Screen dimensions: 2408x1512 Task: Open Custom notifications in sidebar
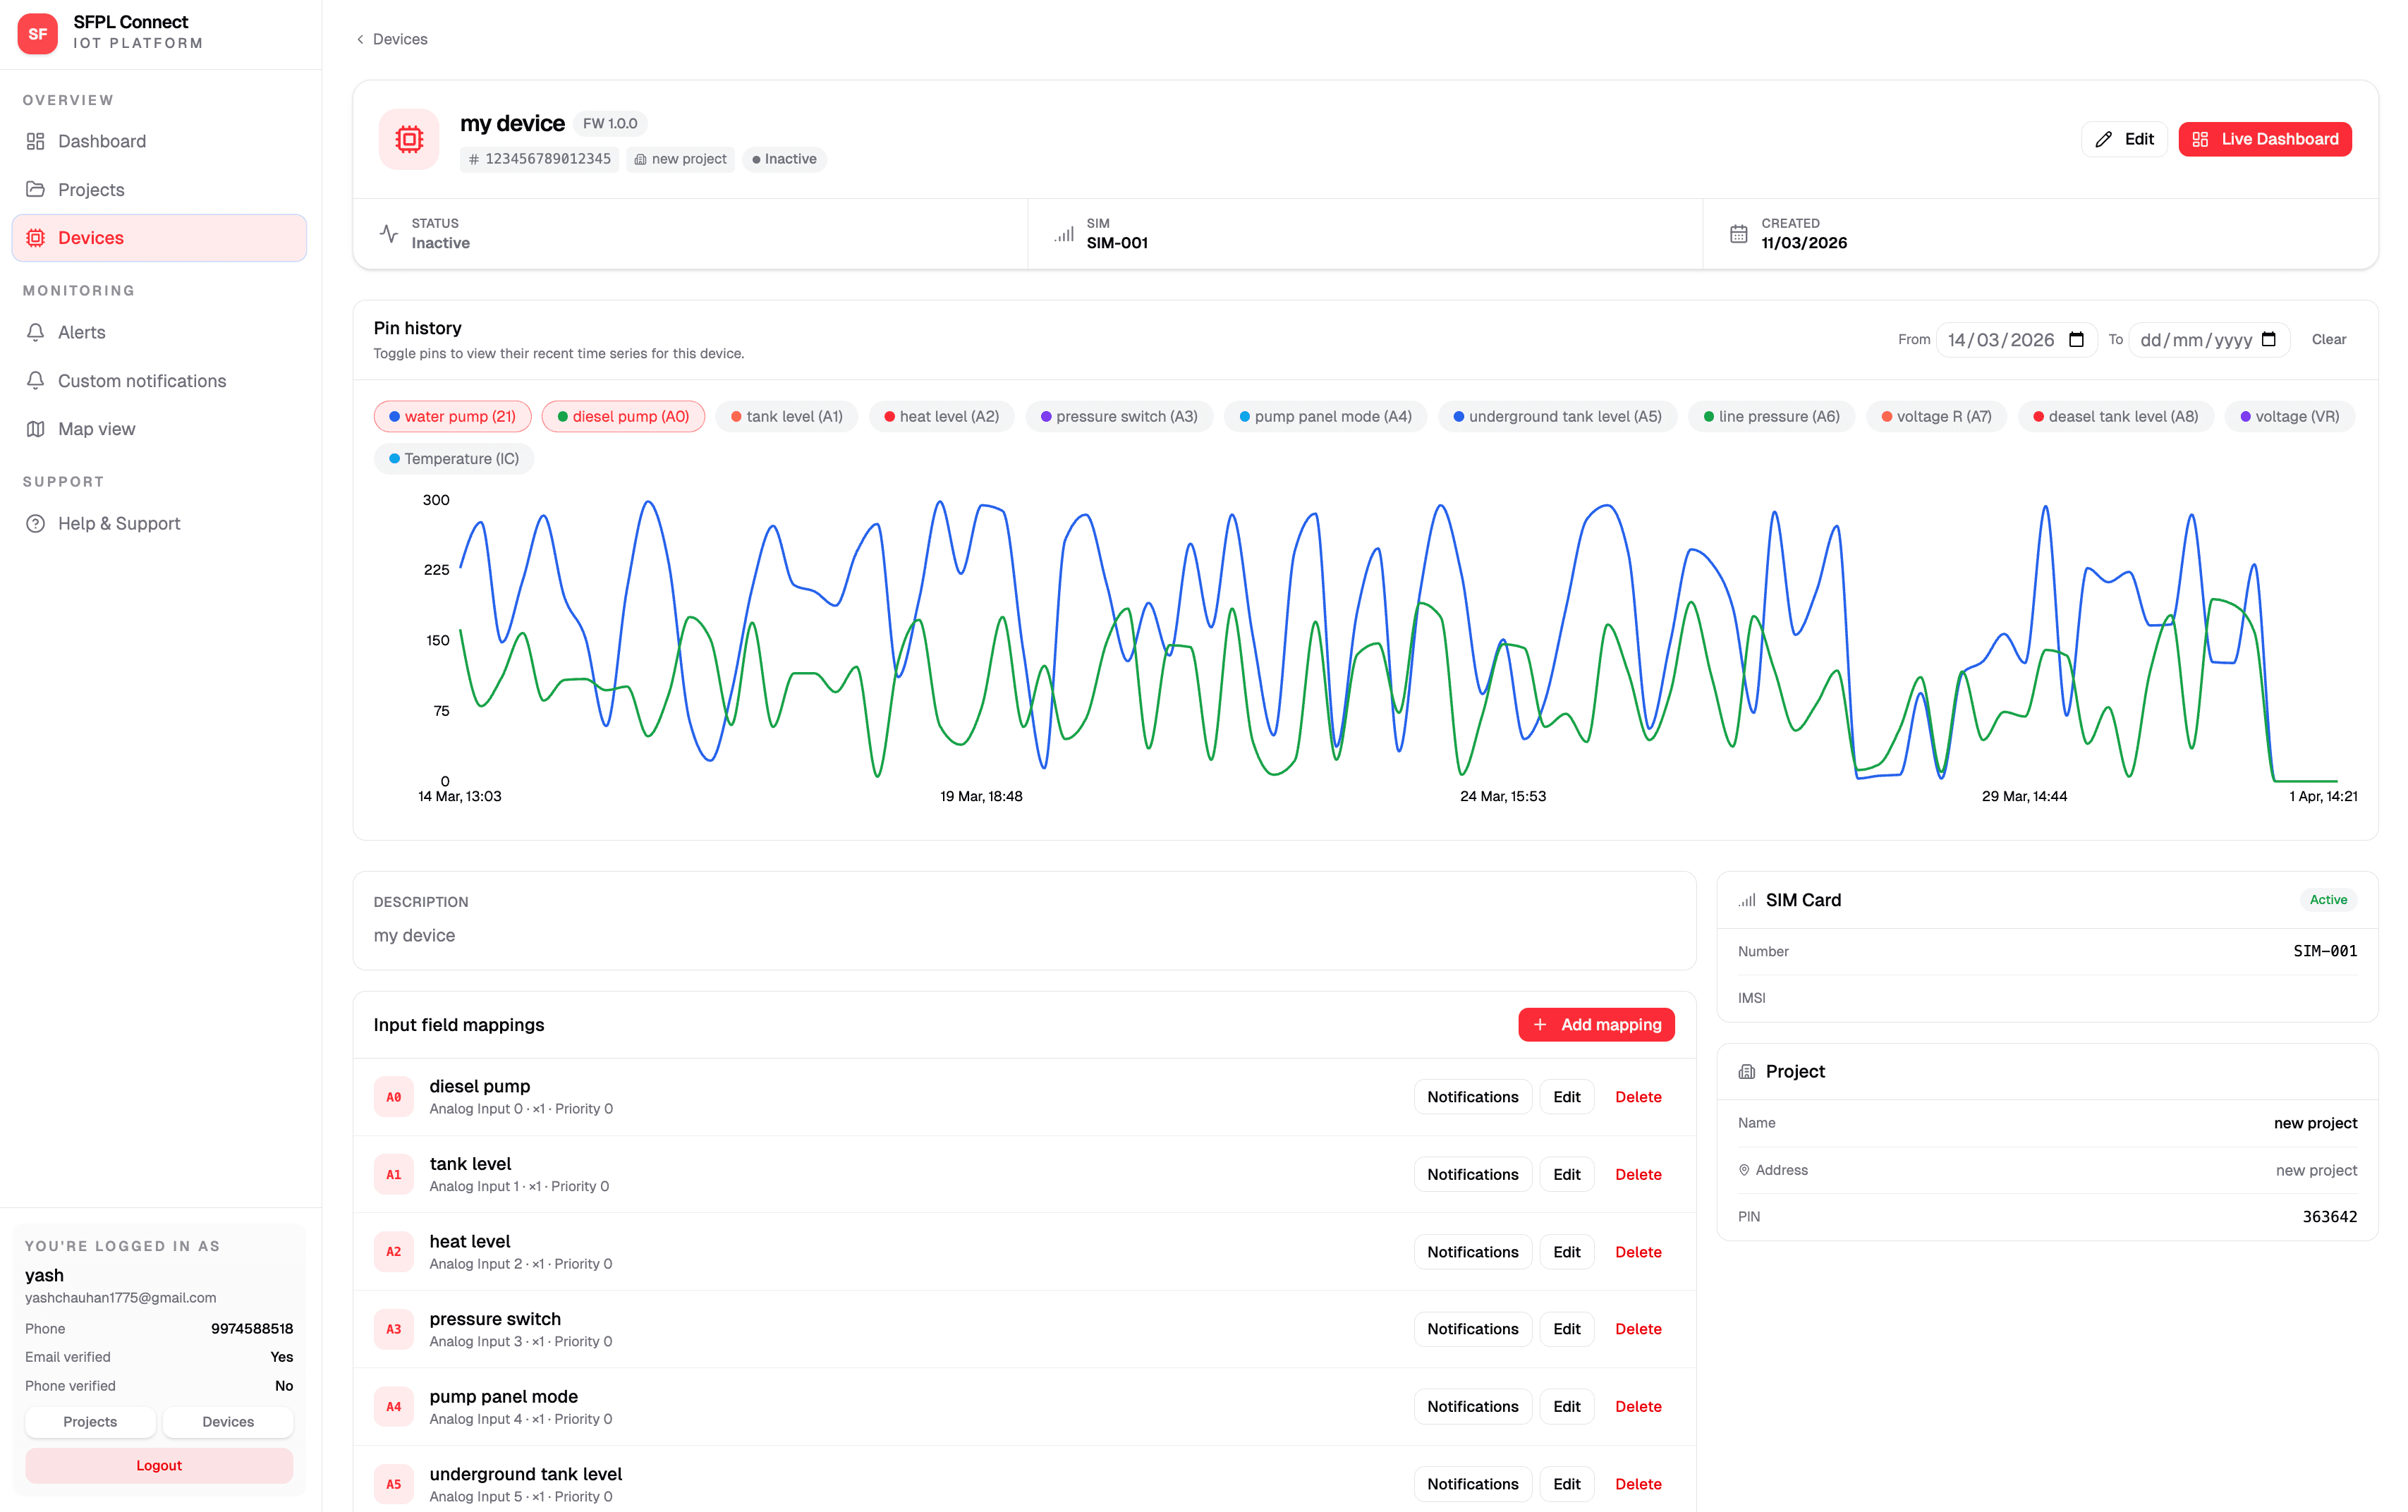click(x=141, y=380)
